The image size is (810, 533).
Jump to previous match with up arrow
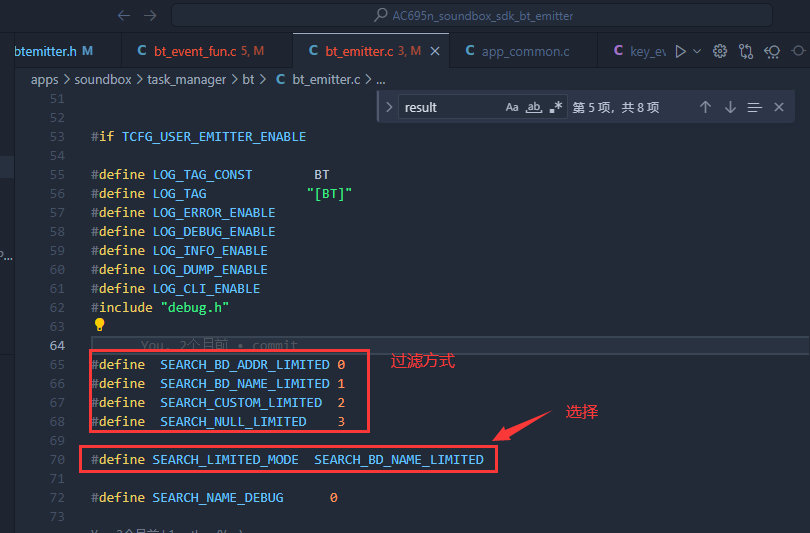705,107
